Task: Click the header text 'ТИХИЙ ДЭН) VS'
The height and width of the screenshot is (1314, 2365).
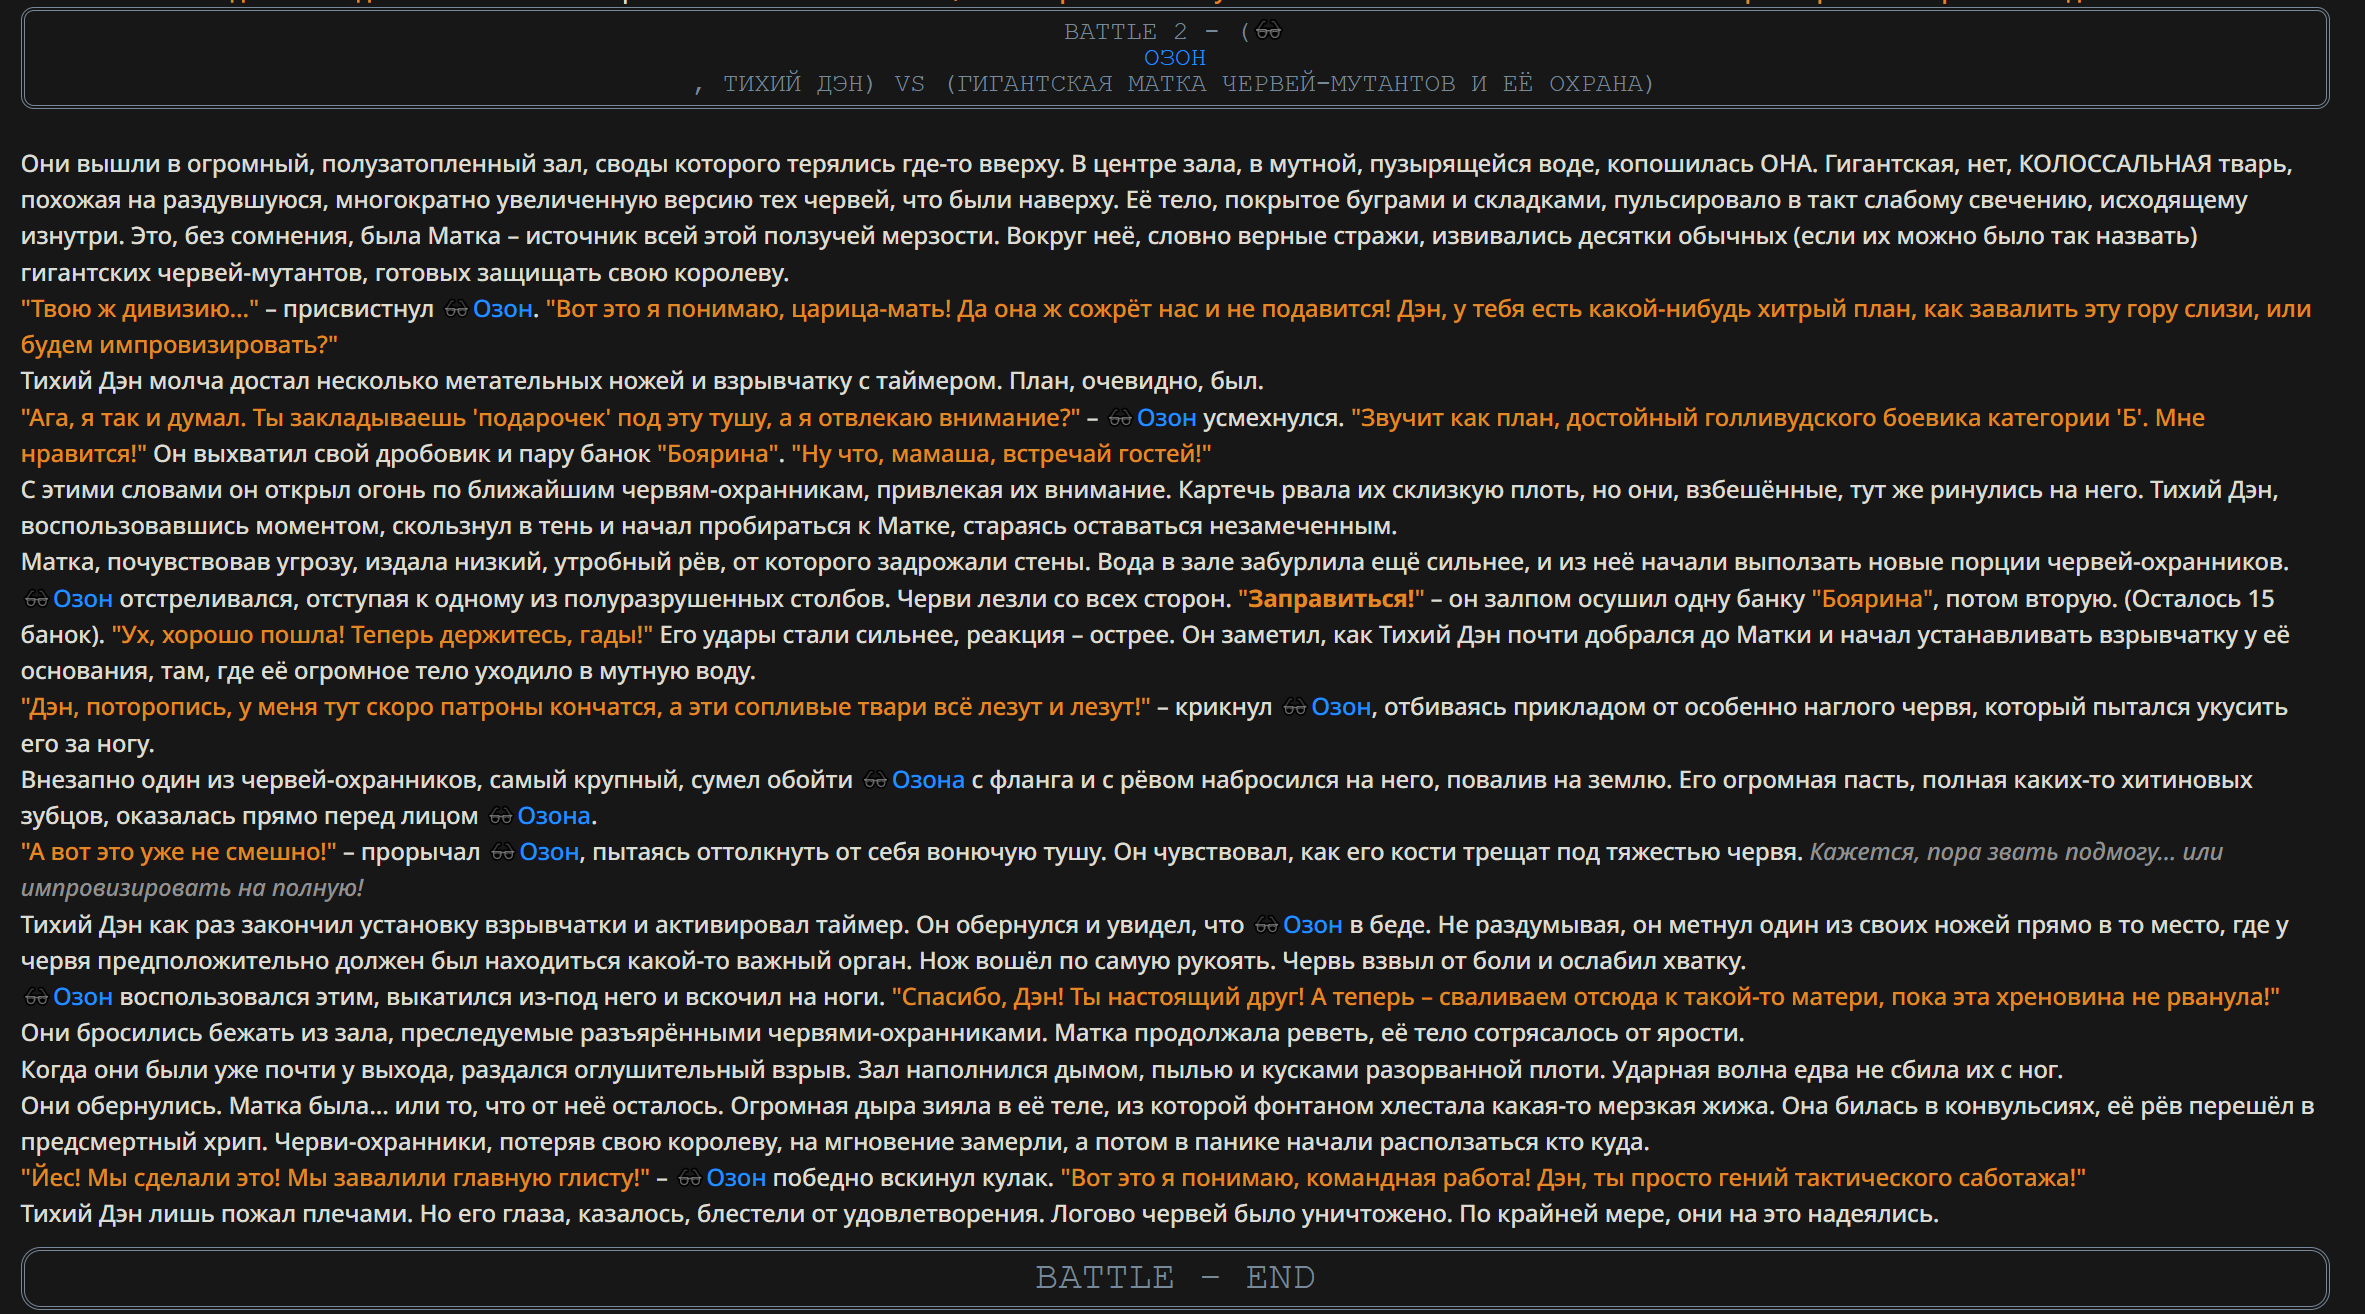Action: tap(825, 84)
